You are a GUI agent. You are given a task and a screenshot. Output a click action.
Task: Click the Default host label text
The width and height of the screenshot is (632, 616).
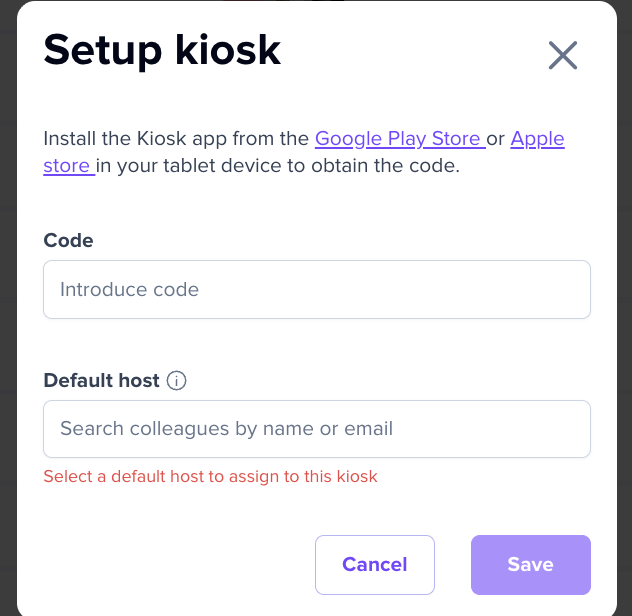point(101,381)
